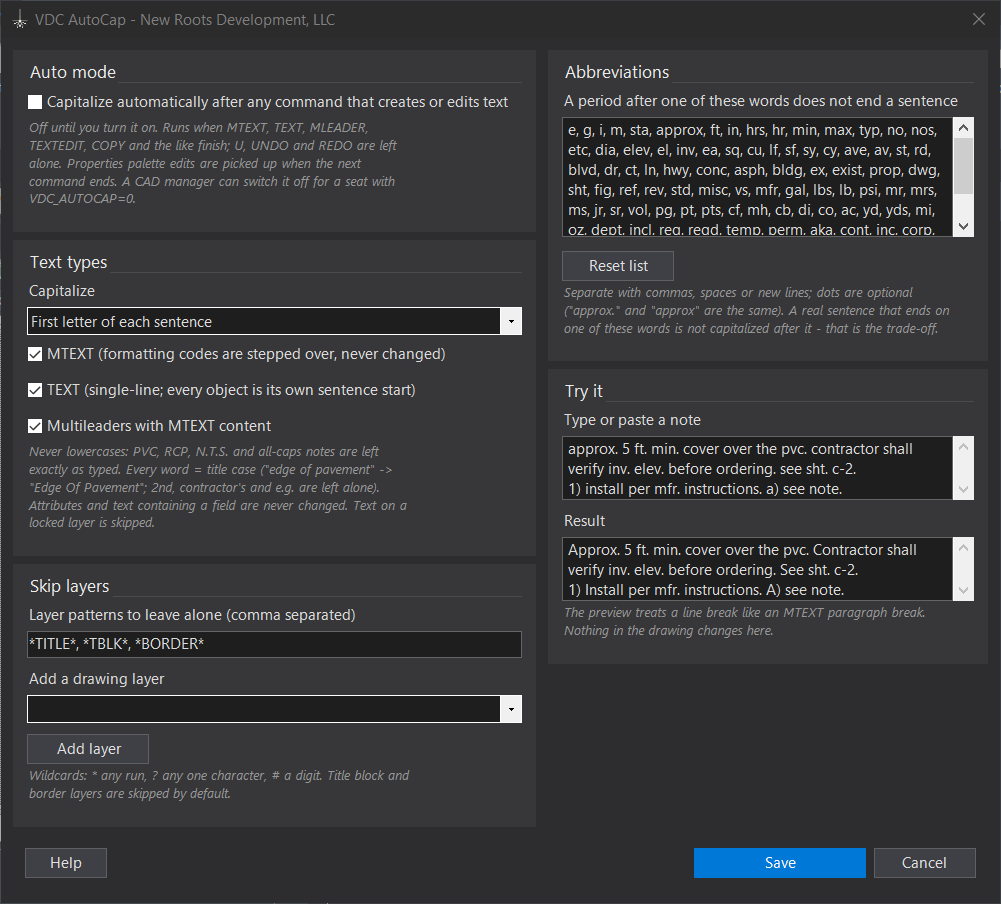Viewport: 1001px width, 904px height.
Task: Click the Capitalize label above the dropdown
Action: pyautogui.click(x=62, y=291)
